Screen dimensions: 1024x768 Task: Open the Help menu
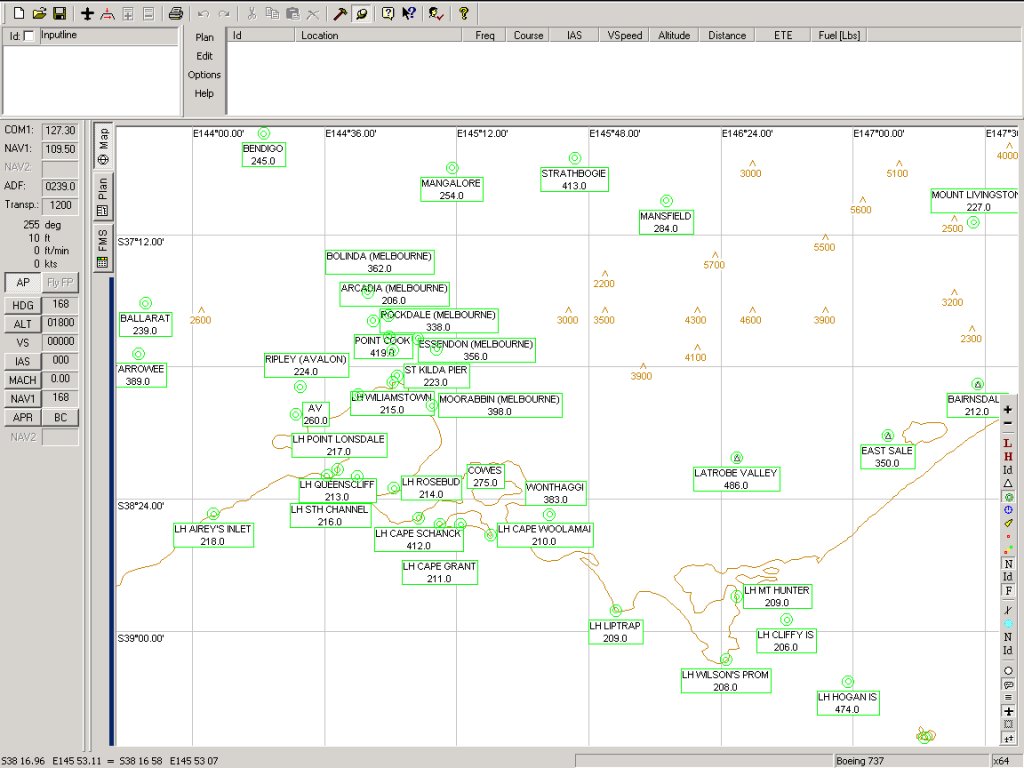click(x=204, y=93)
